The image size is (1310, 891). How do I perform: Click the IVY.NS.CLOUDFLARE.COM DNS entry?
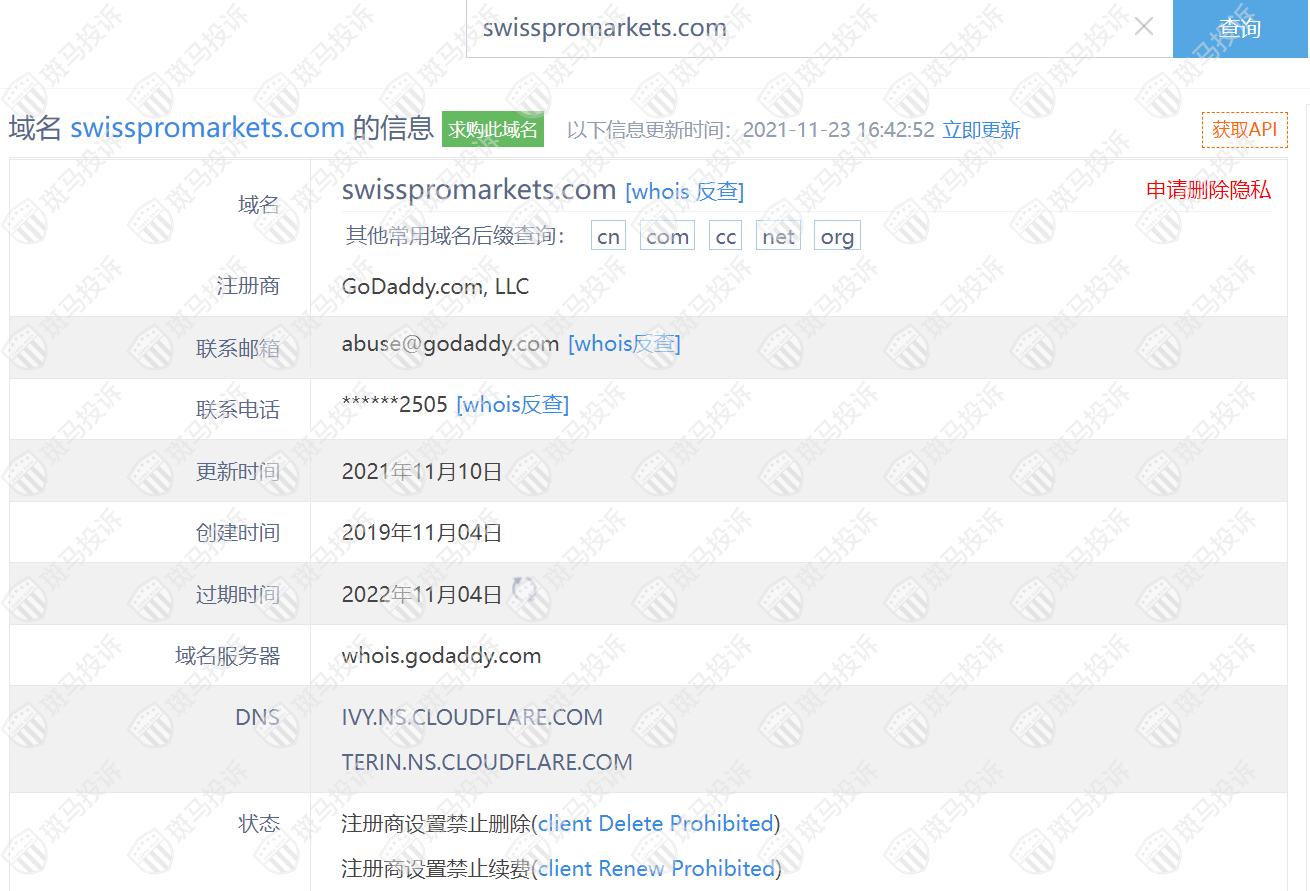472,717
